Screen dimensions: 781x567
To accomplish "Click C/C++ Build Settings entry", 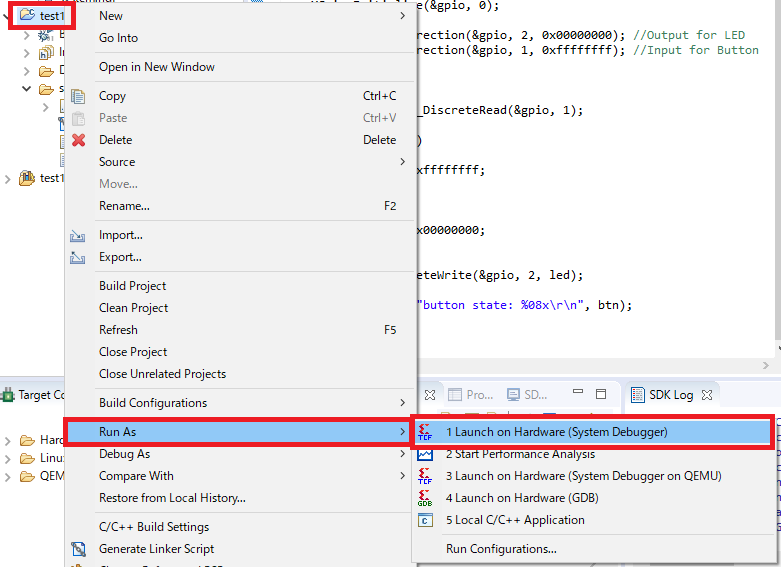I will [154, 527].
